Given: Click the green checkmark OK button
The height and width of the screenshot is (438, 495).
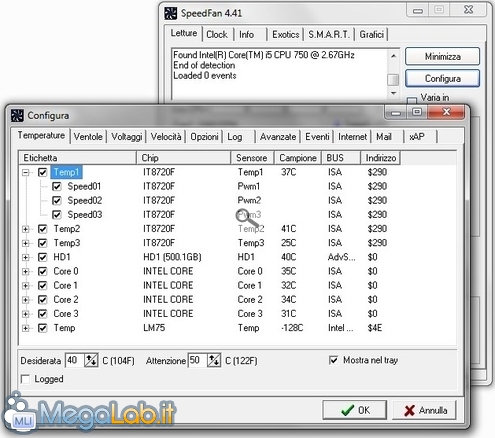Looking at the screenshot, I should point(355,410).
